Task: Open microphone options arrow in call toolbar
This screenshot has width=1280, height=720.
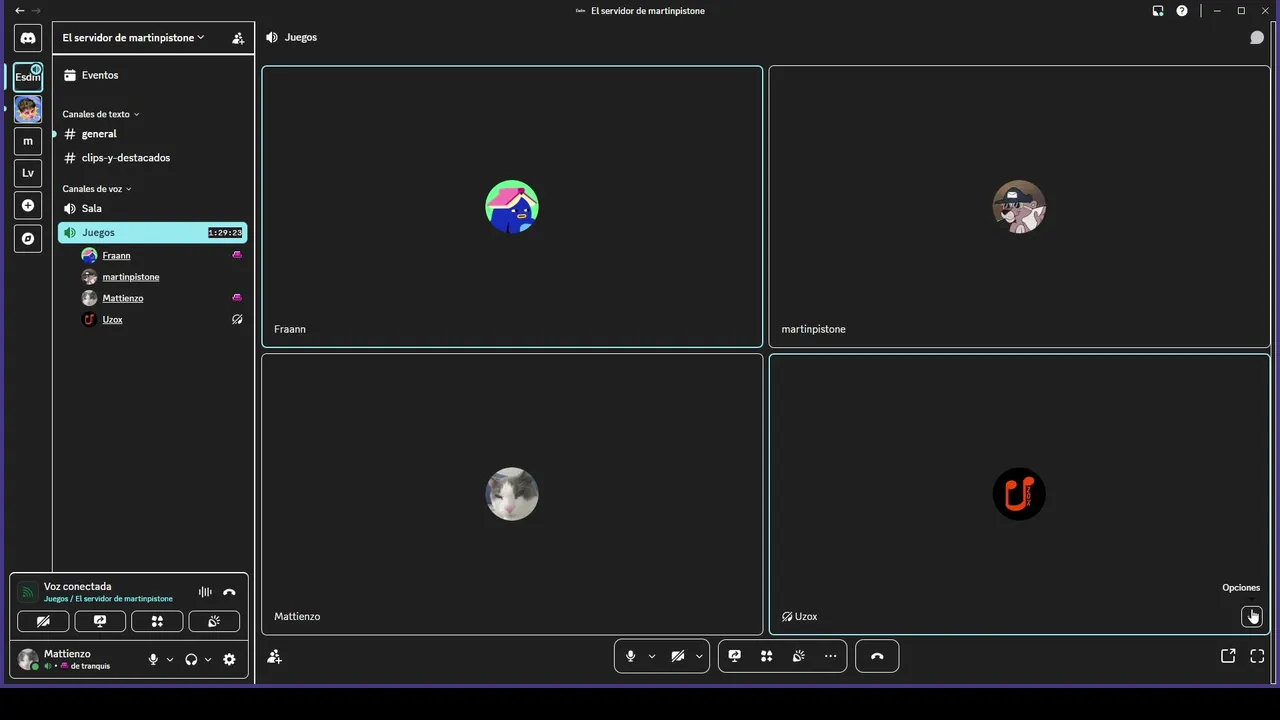Action: (652, 656)
